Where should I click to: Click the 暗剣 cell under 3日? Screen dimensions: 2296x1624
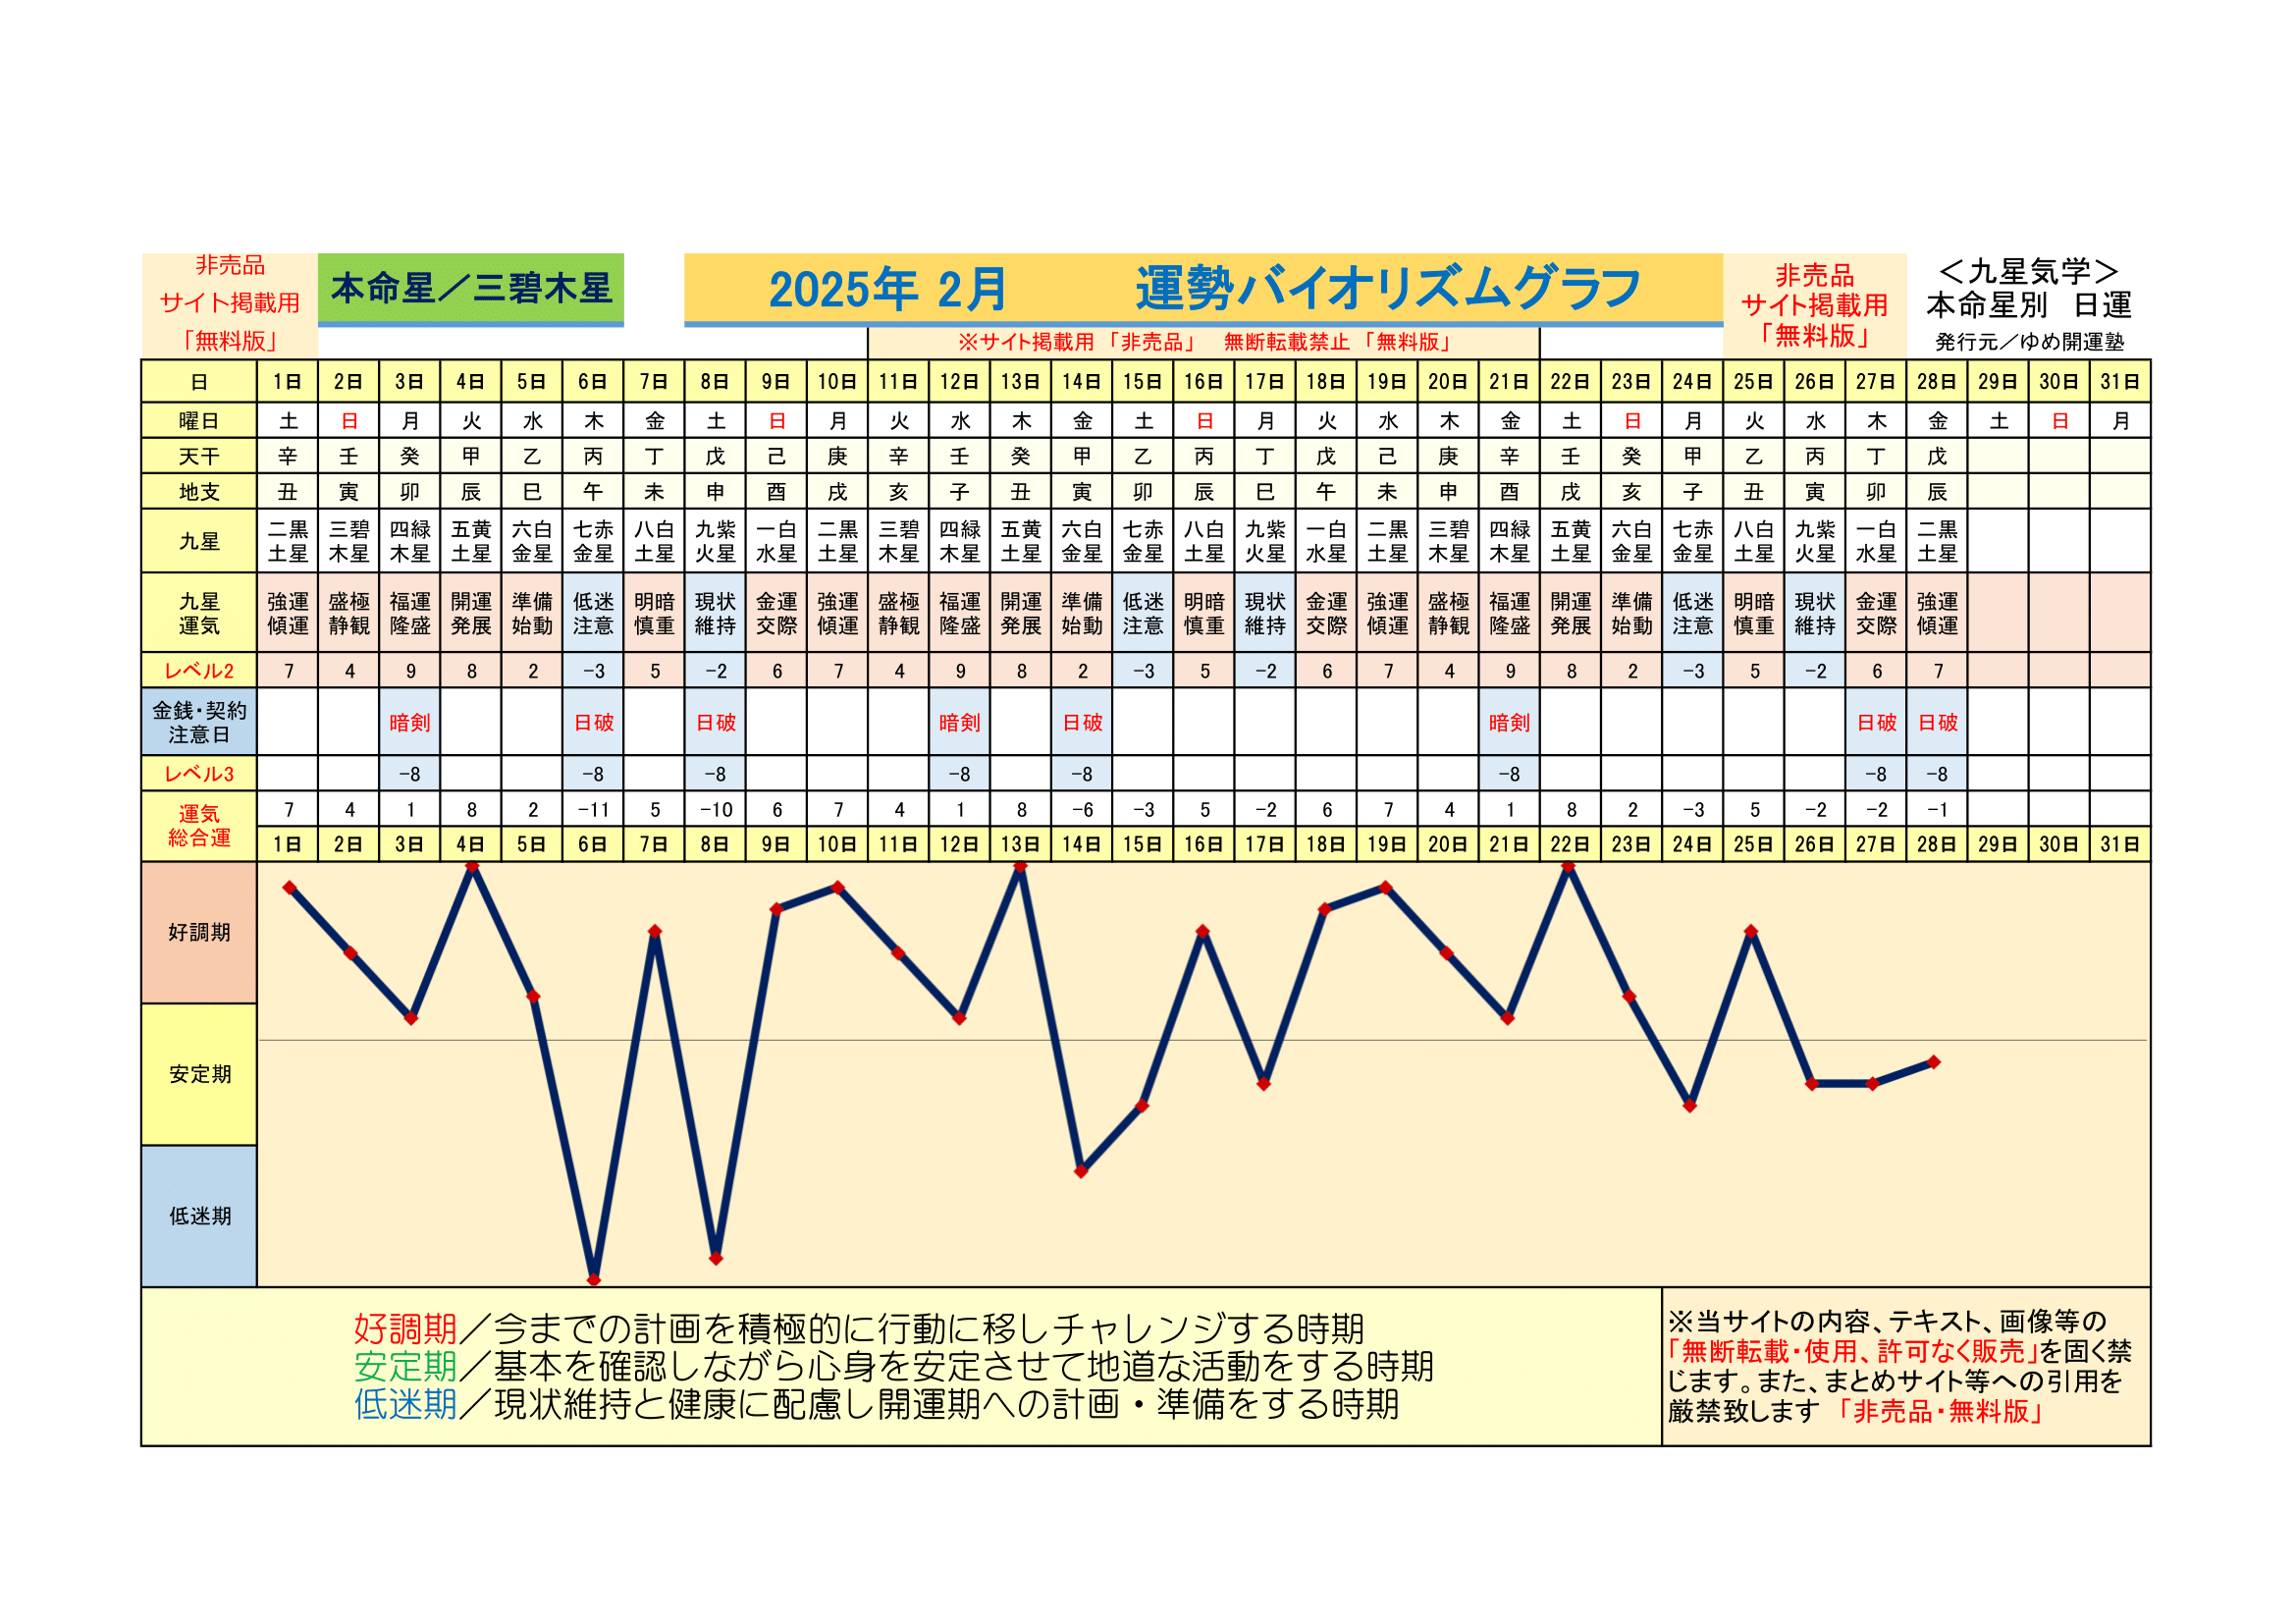(410, 722)
